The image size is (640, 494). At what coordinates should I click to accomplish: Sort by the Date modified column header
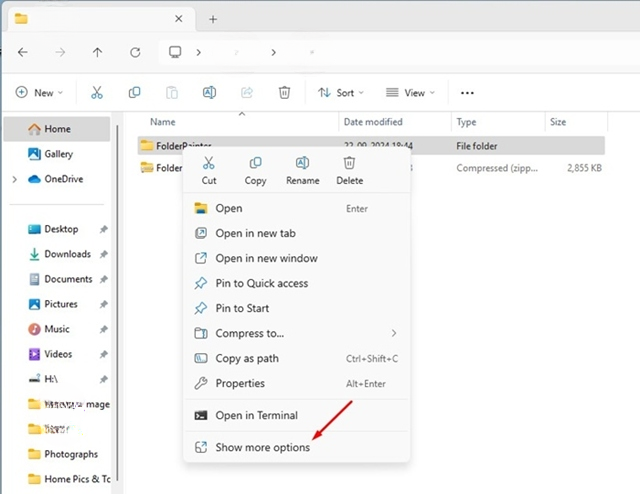point(373,122)
